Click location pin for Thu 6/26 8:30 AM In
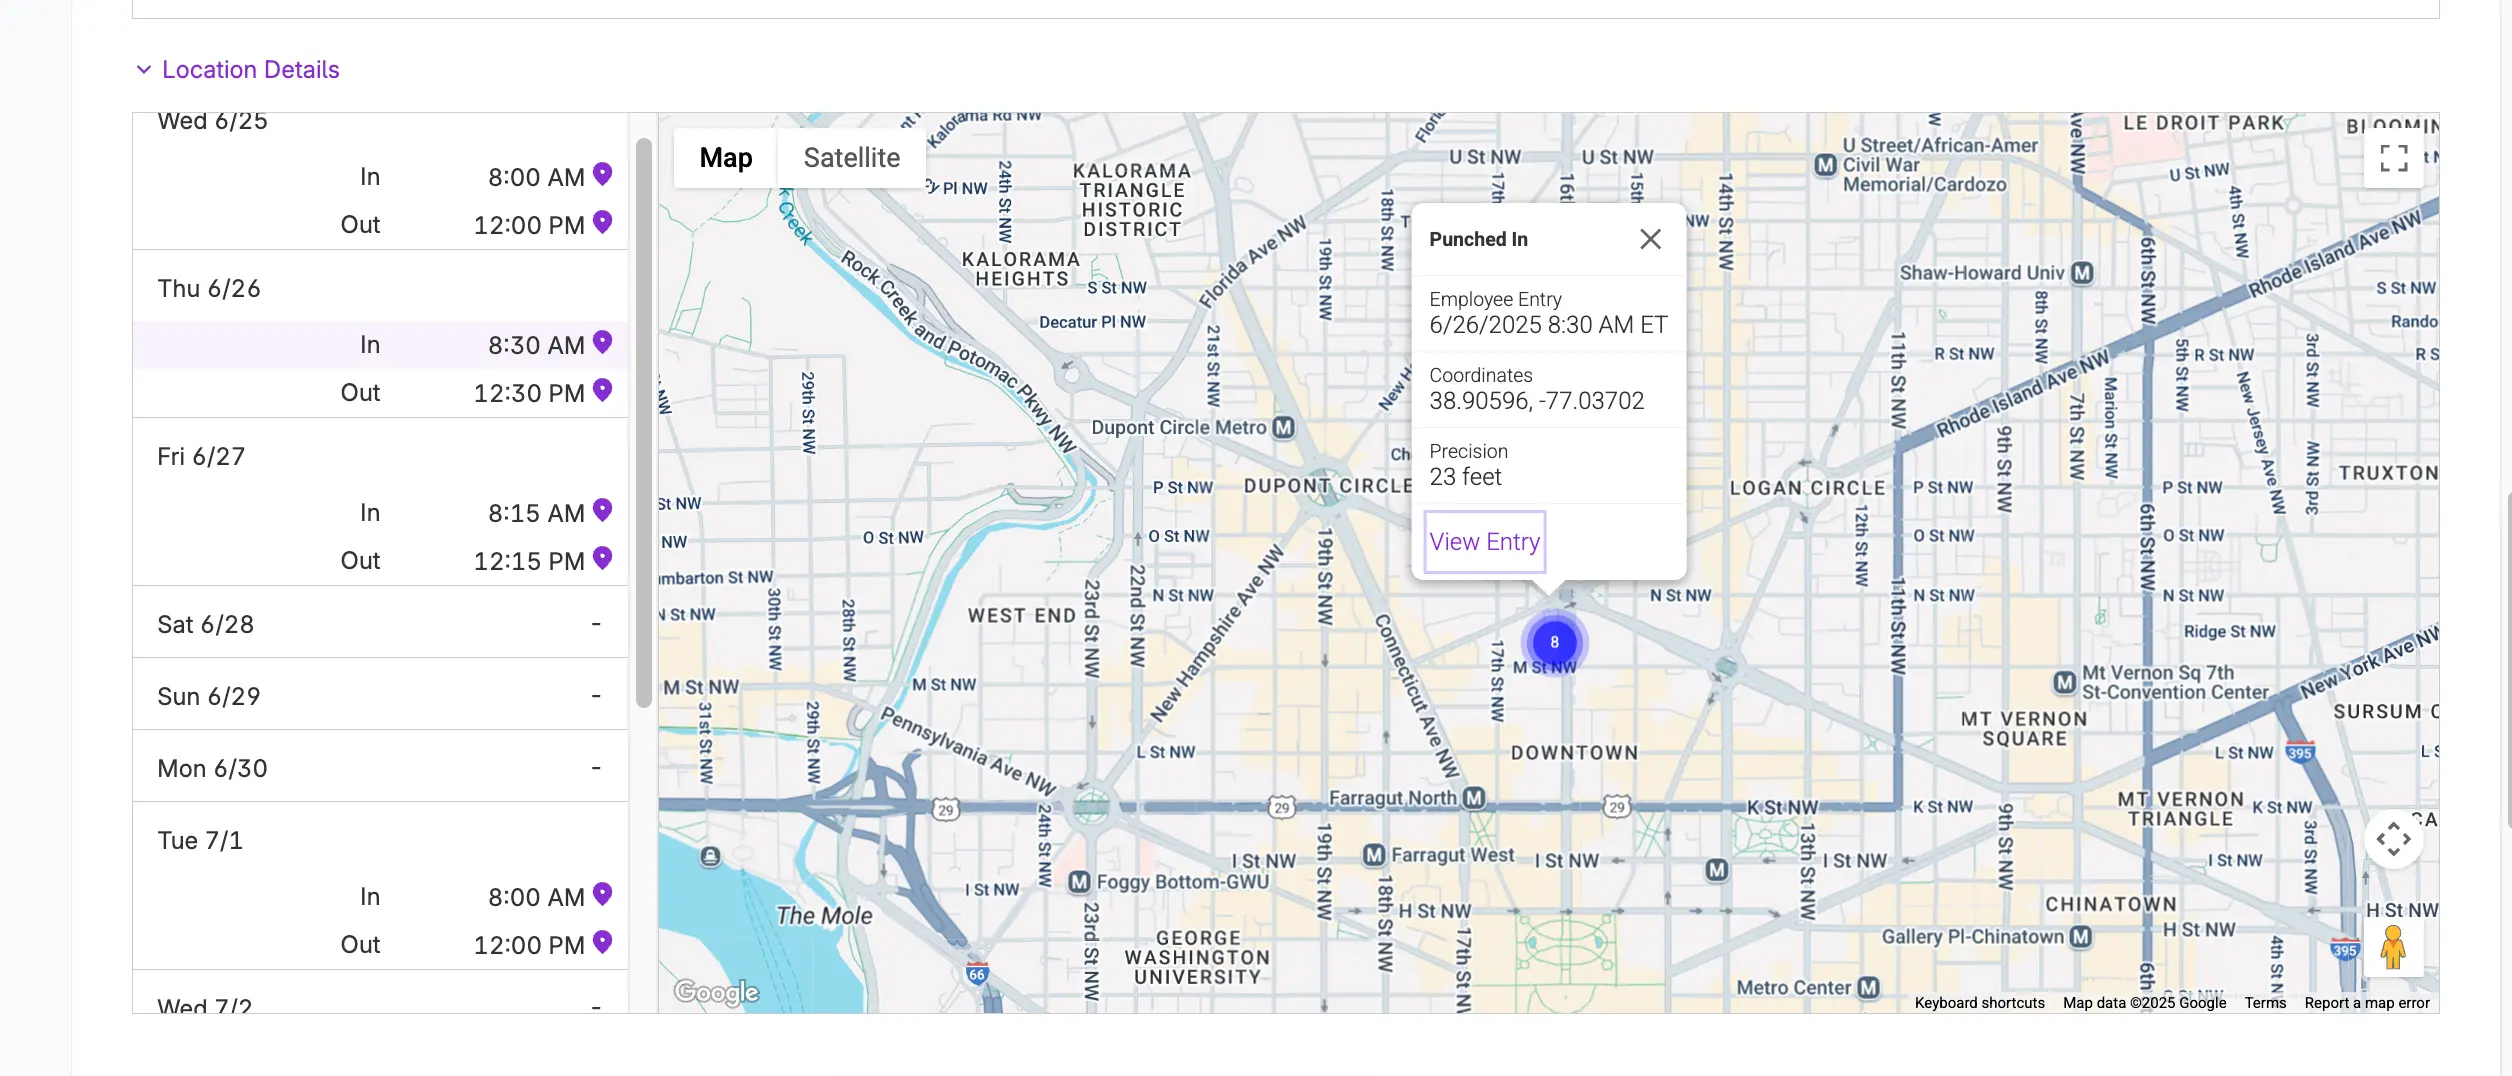The height and width of the screenshot is (1076, 2512). coord(602,343)
